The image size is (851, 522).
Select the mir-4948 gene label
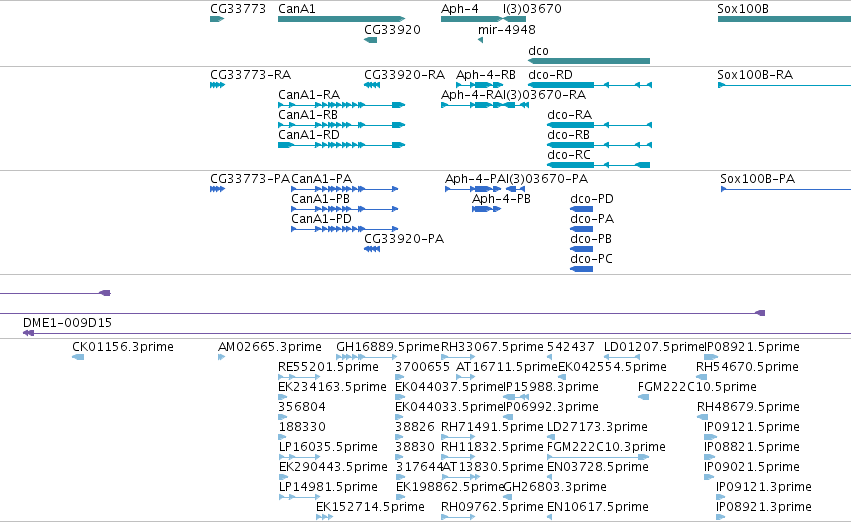[x=506, y=30]
